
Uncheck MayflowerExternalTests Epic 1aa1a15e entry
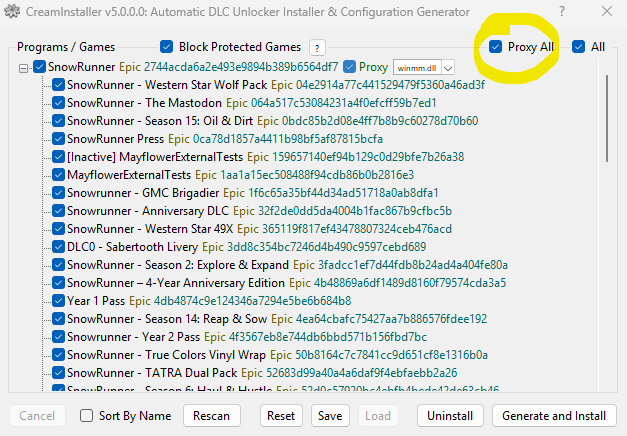(x=58, y=175)
